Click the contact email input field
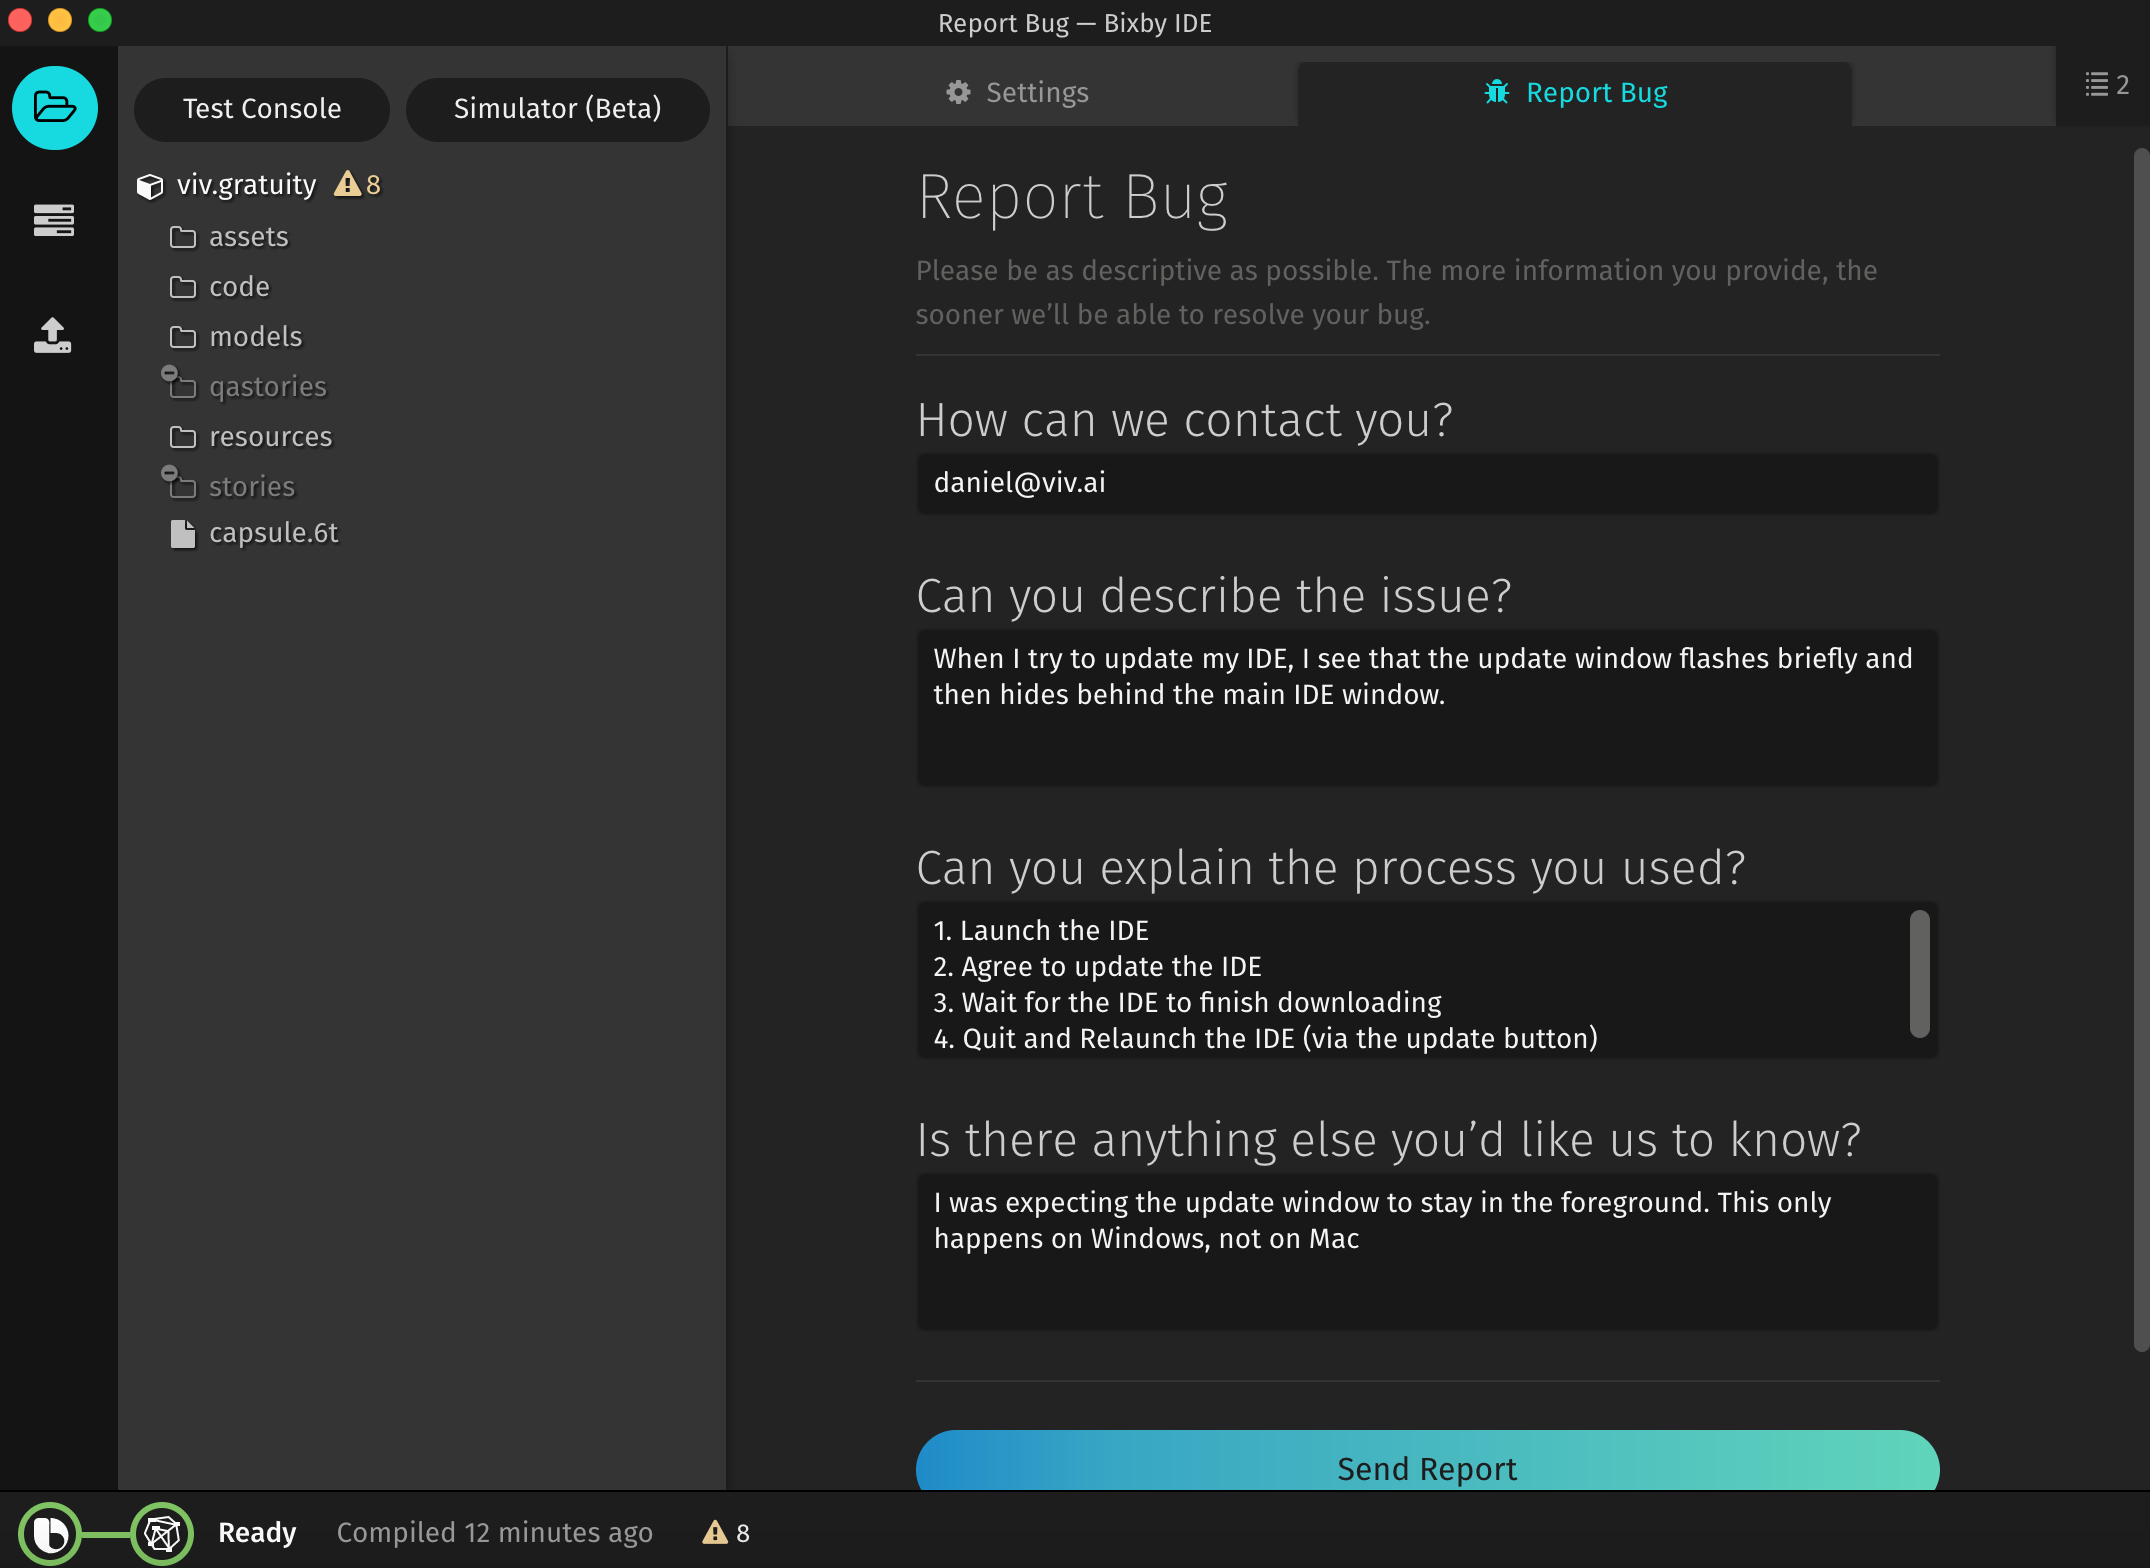This screenshot has width=2150, height=1568. [1428, 483]
